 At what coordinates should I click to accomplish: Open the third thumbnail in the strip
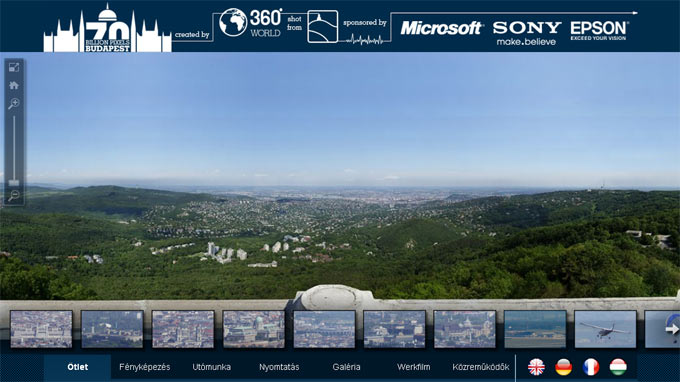[183, 329]
